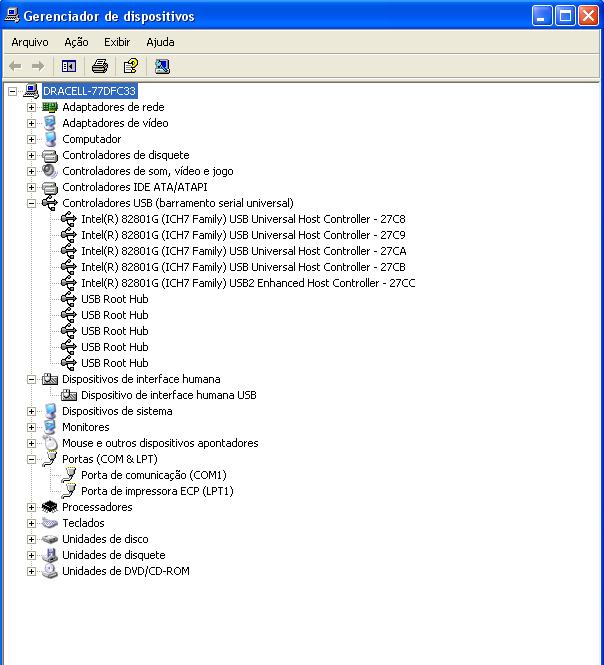Select the Dispositivos de sistema label

[117, 411]
